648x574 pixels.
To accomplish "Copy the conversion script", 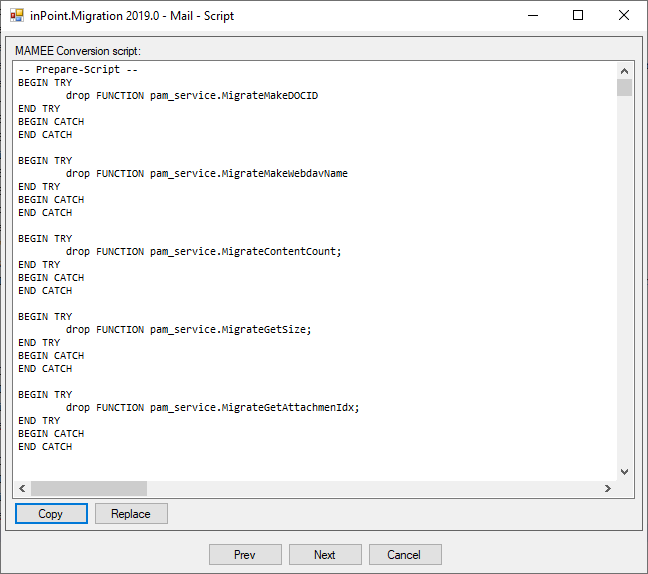I will (50, 514).
